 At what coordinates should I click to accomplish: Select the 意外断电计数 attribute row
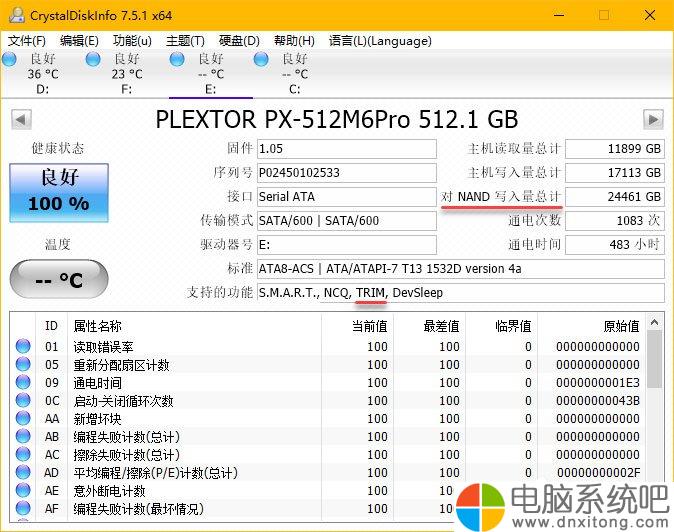pyautogui.click(x=328, y=491)
